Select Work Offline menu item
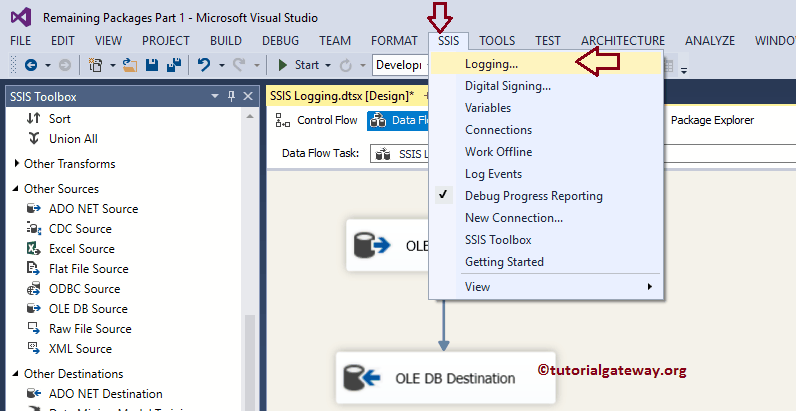This screenshot has height=411, width=796. tap(546, 152)
